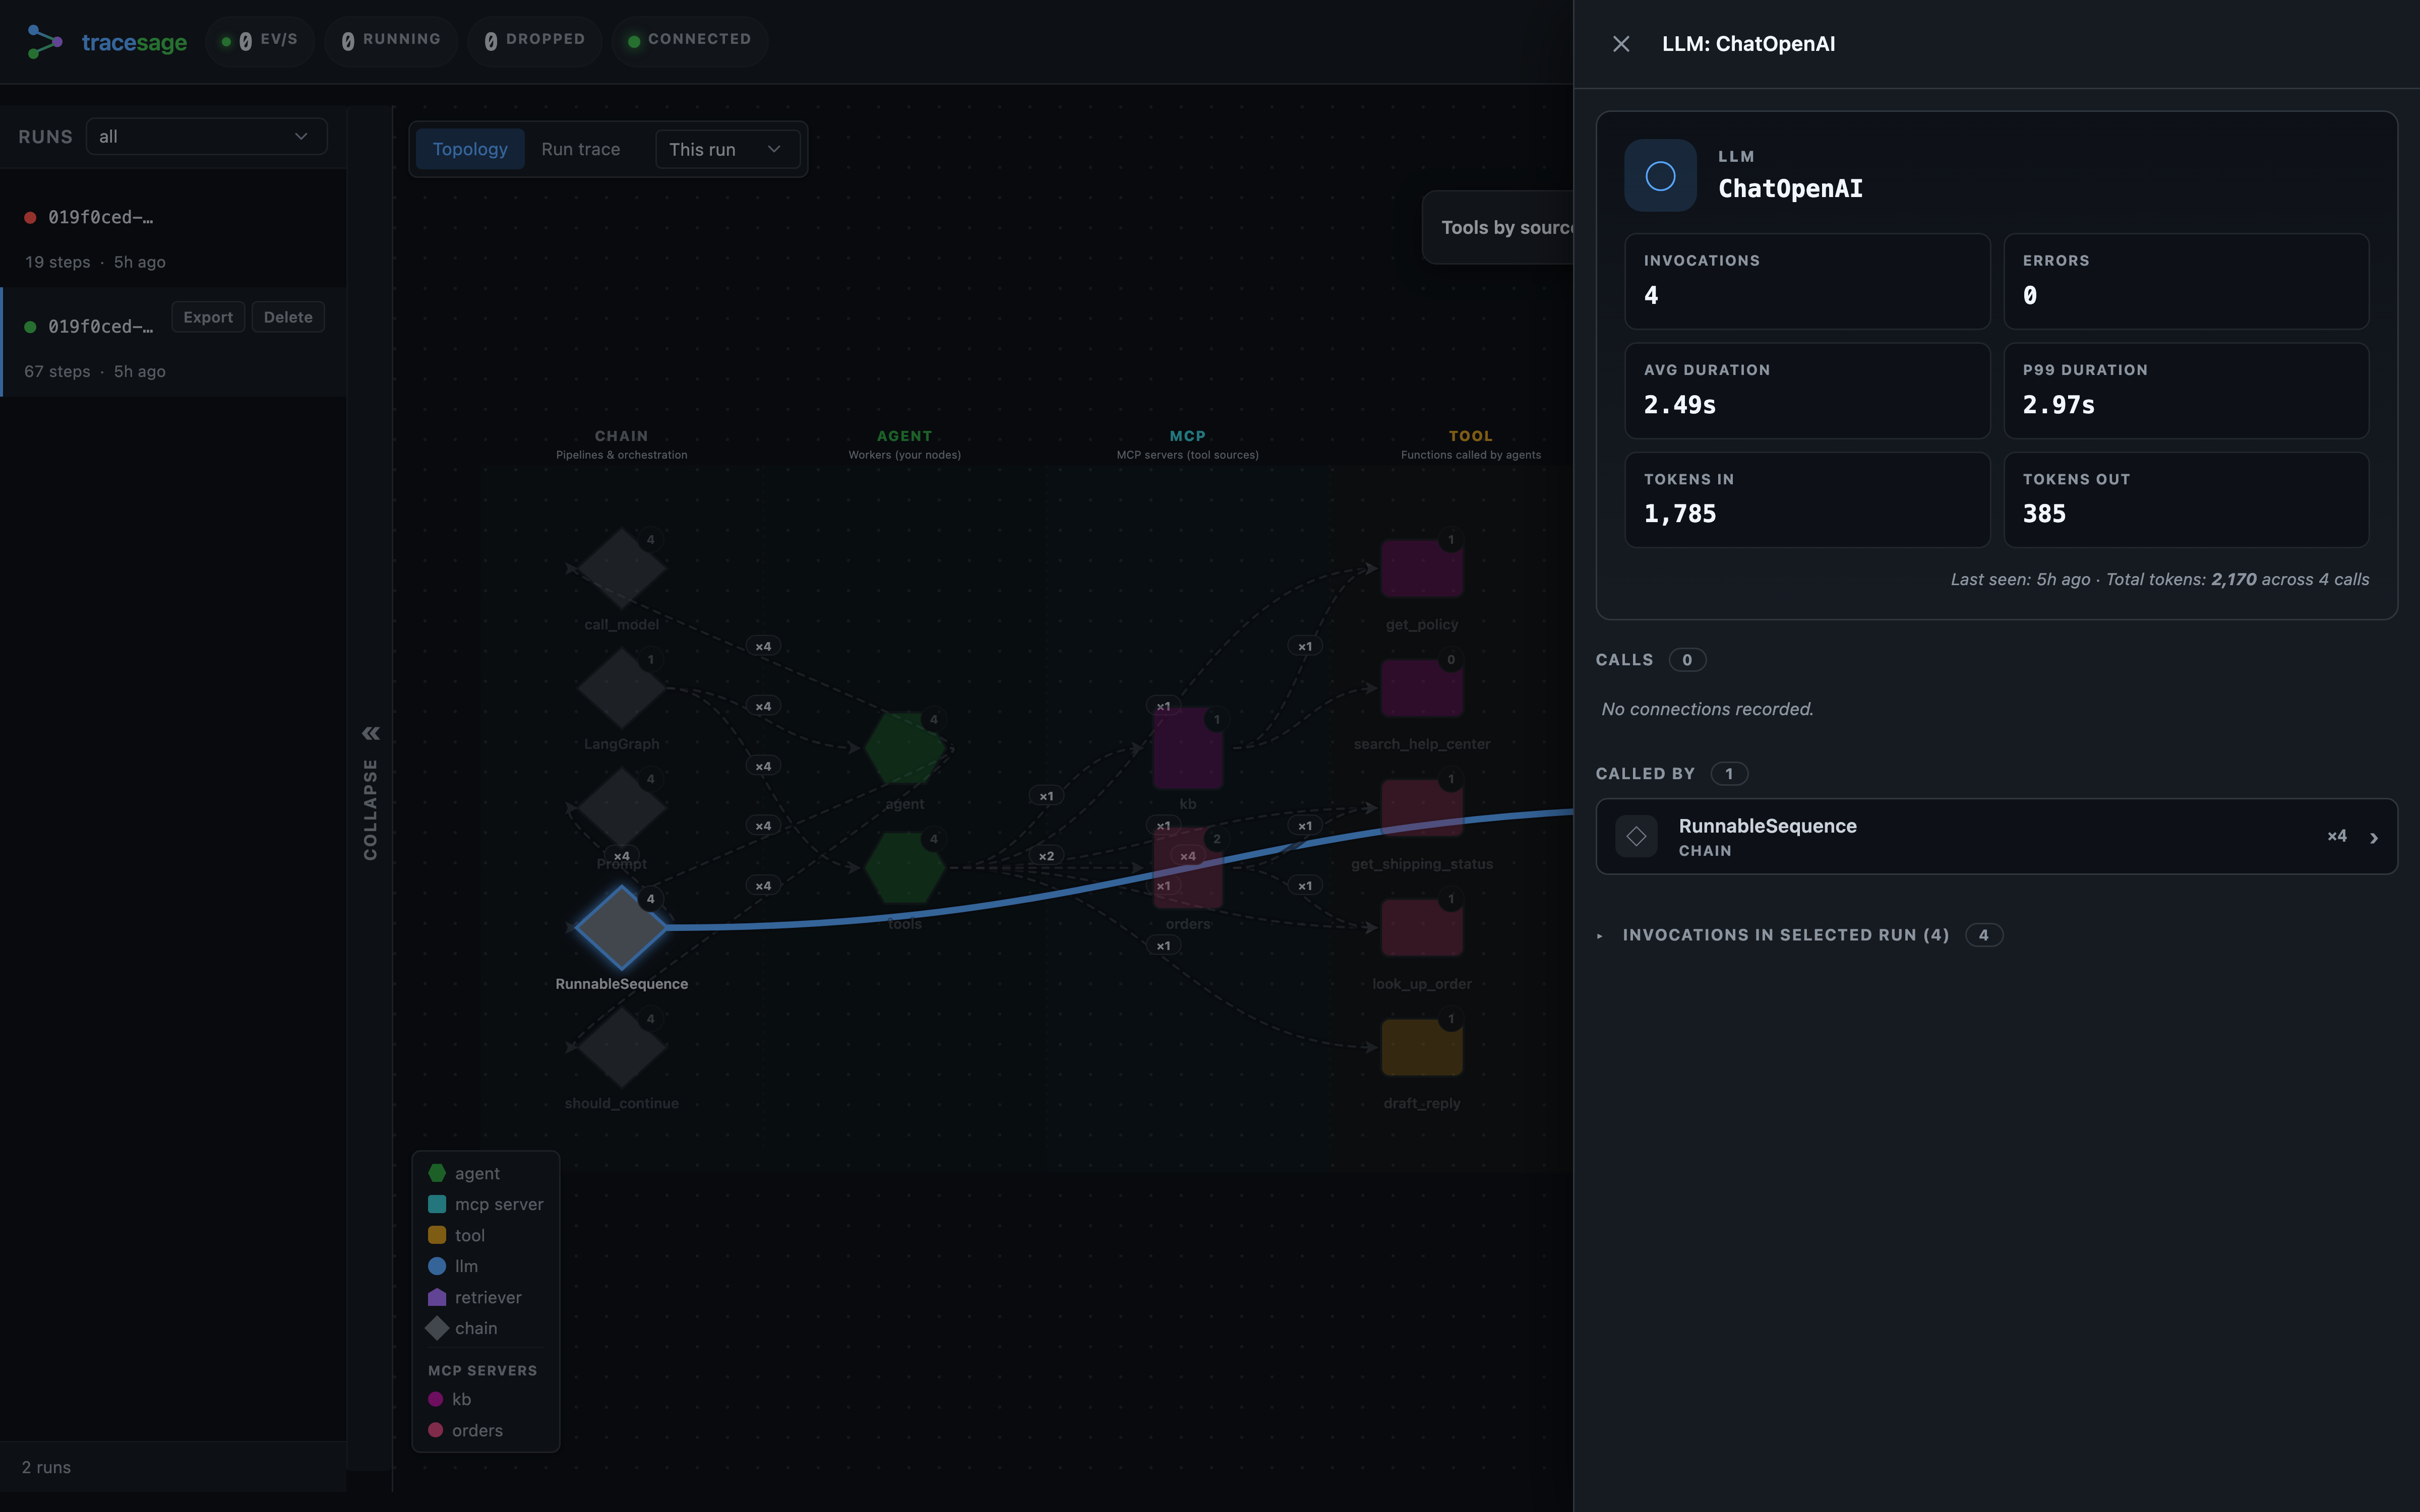2420x1512 pixels.
Task: Click the mcp server legend swatch
Action: (437, 1204)
